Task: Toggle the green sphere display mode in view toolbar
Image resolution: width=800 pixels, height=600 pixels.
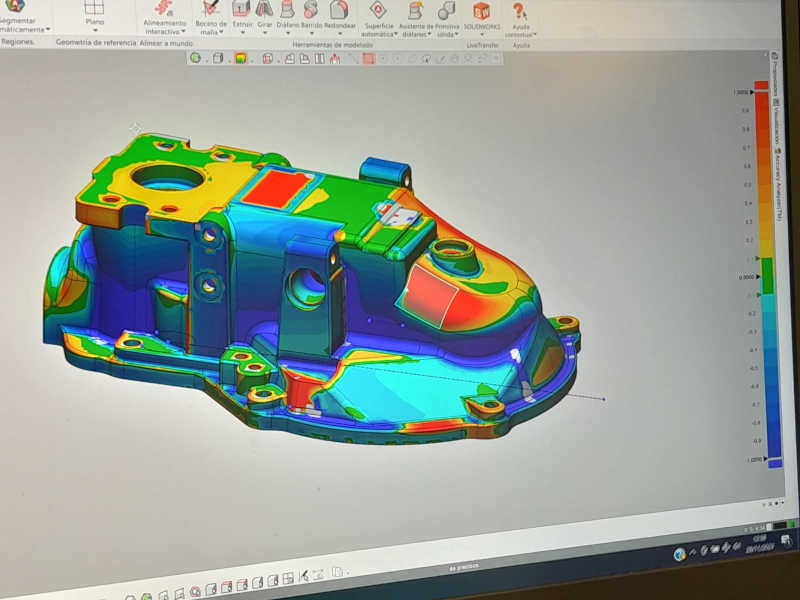Action: pos(195,58)
